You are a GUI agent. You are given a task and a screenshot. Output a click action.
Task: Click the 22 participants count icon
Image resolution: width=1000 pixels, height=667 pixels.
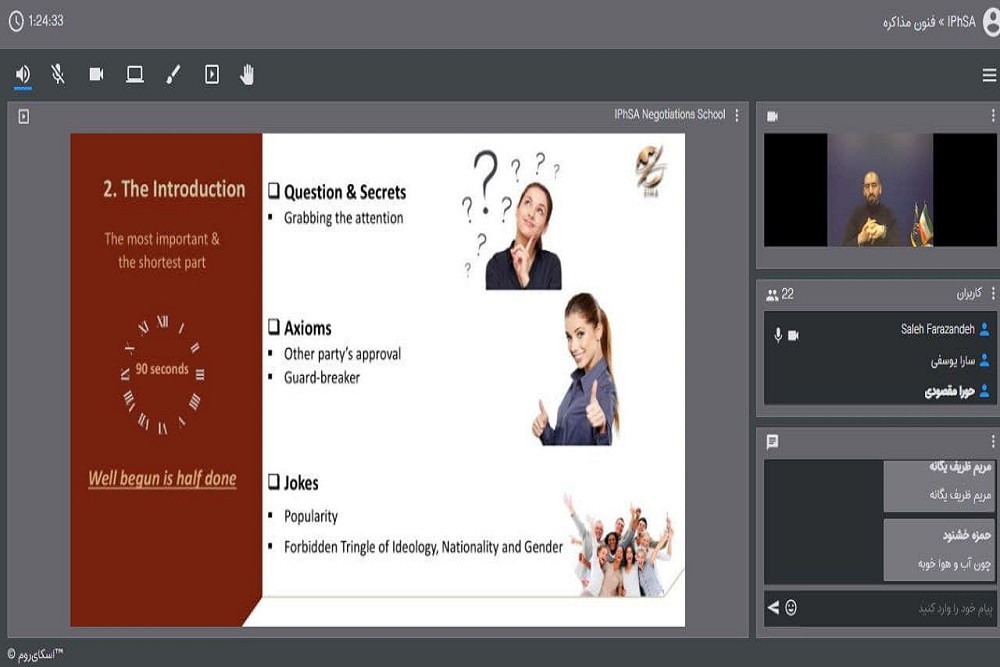click(x=772, y=295)
